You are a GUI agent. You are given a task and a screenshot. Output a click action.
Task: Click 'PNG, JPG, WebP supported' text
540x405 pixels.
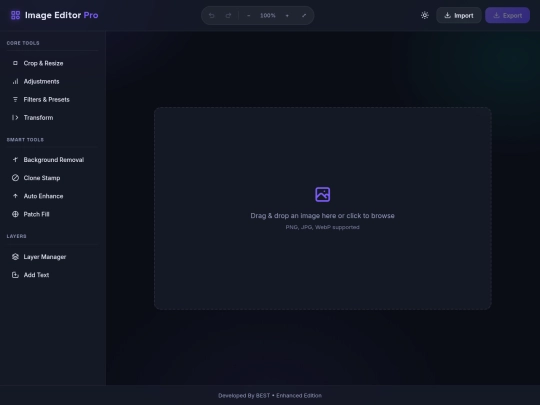coord(322,227)
